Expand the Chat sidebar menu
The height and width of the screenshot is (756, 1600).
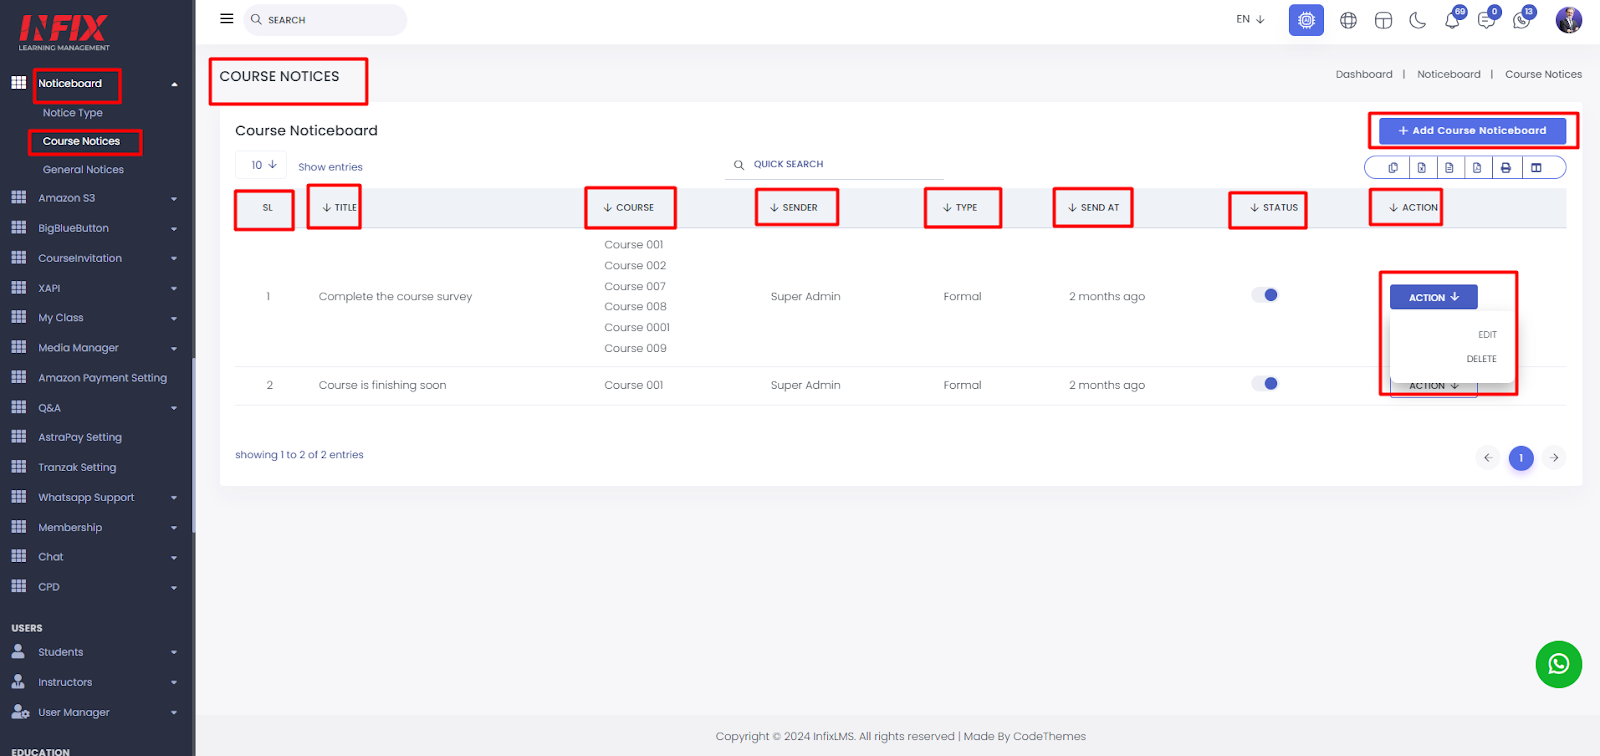[174, 558]
